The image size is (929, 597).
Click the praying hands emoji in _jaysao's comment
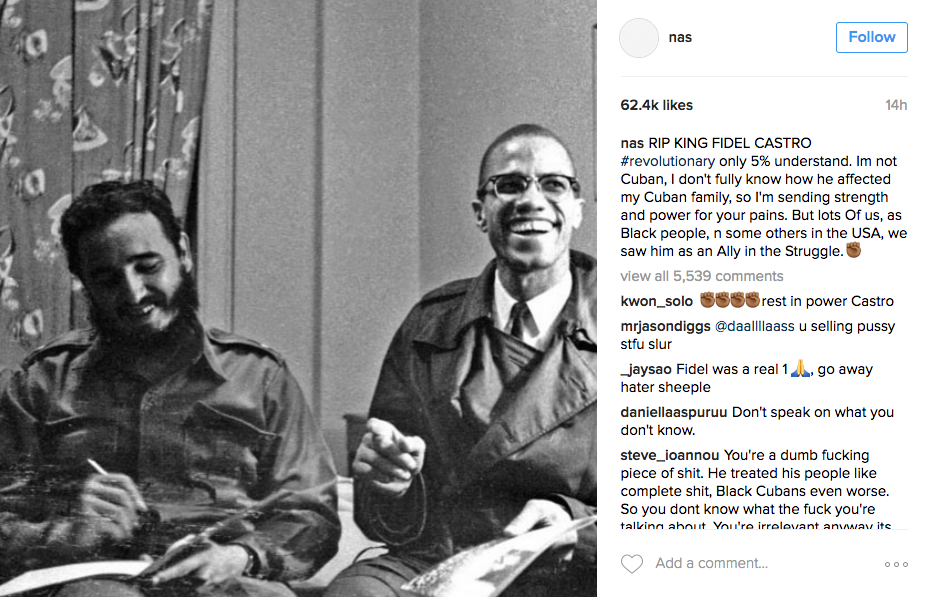pos(800,369)
